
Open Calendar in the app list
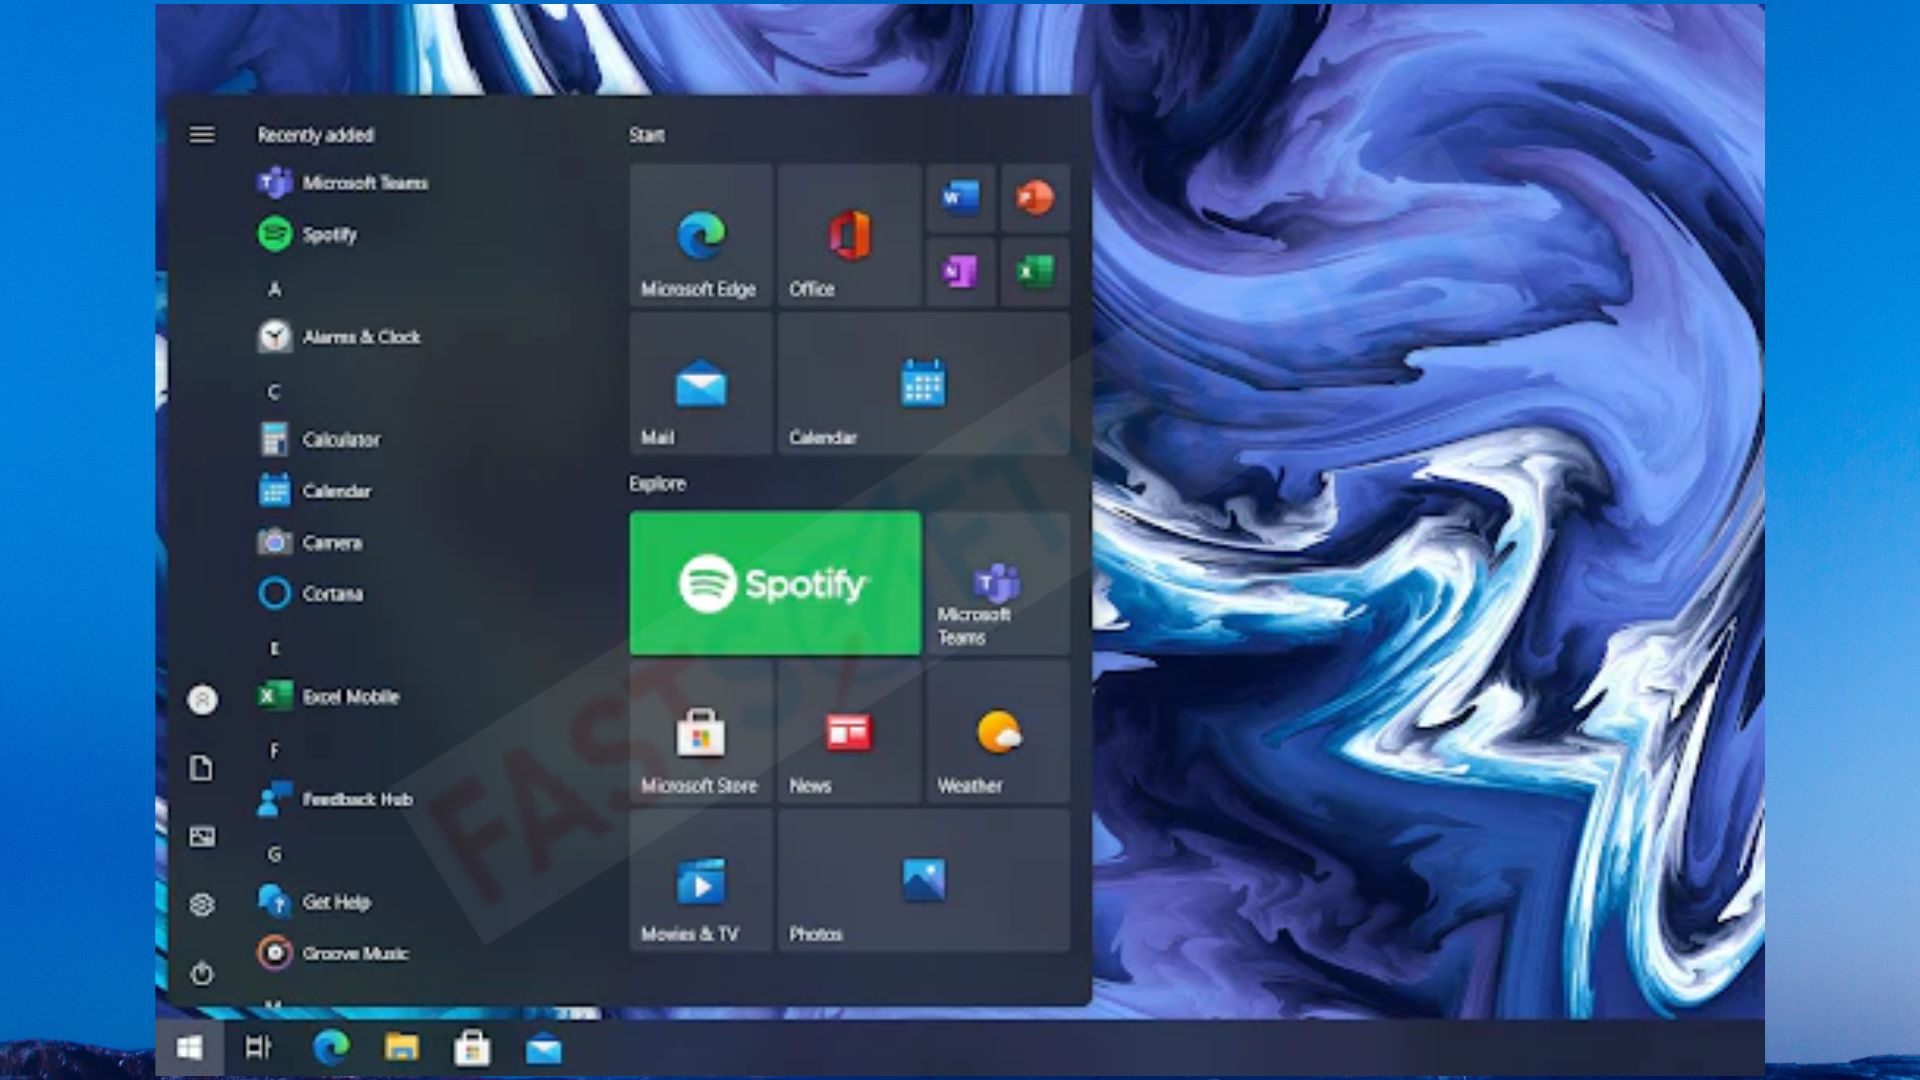coord(315,491)
